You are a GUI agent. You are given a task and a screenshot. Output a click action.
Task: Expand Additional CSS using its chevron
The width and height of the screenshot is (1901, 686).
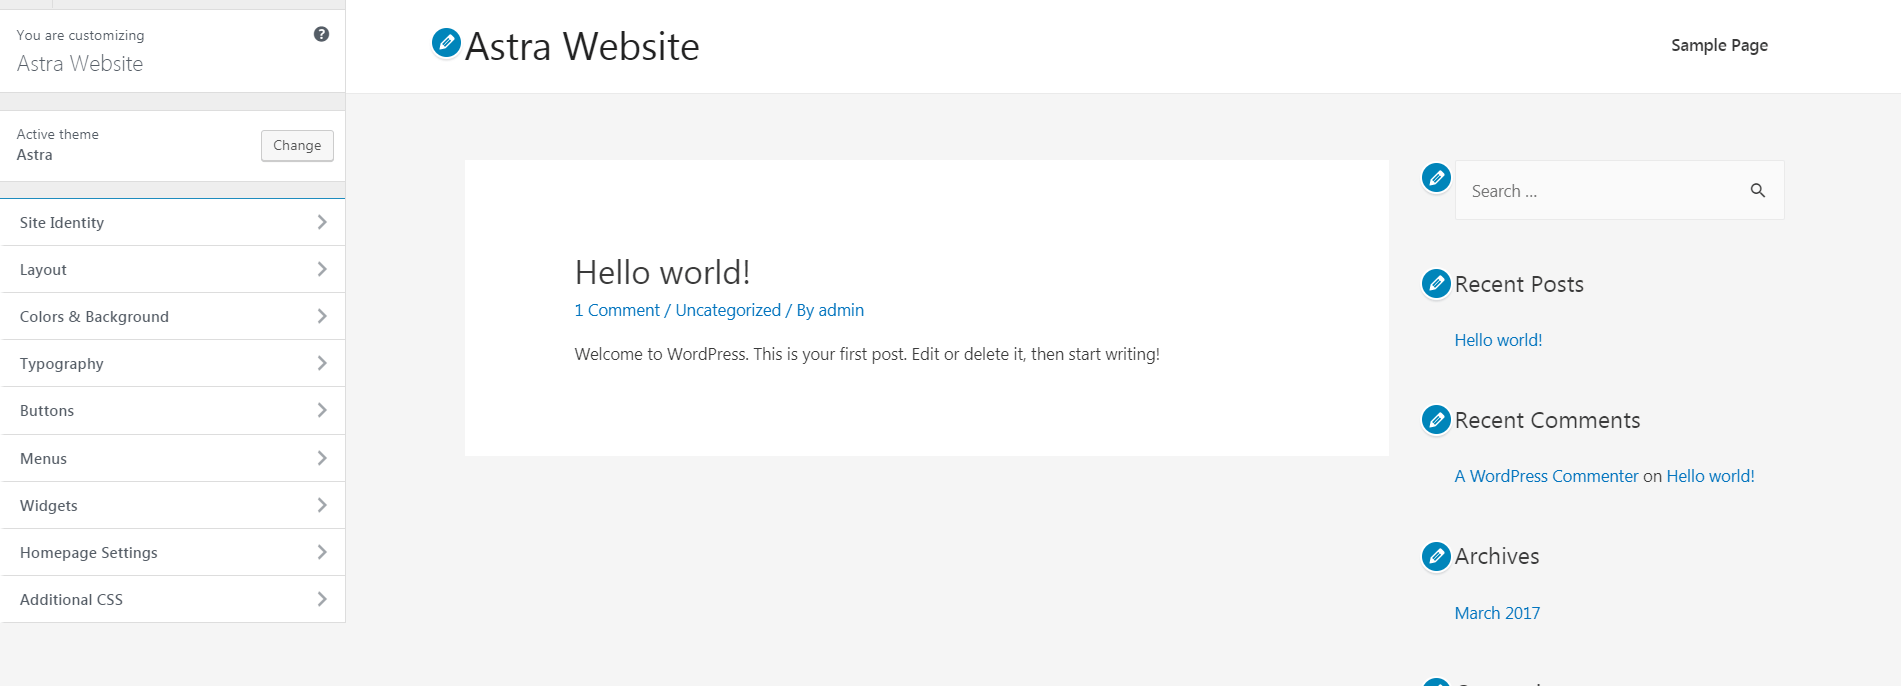[322, 599]
